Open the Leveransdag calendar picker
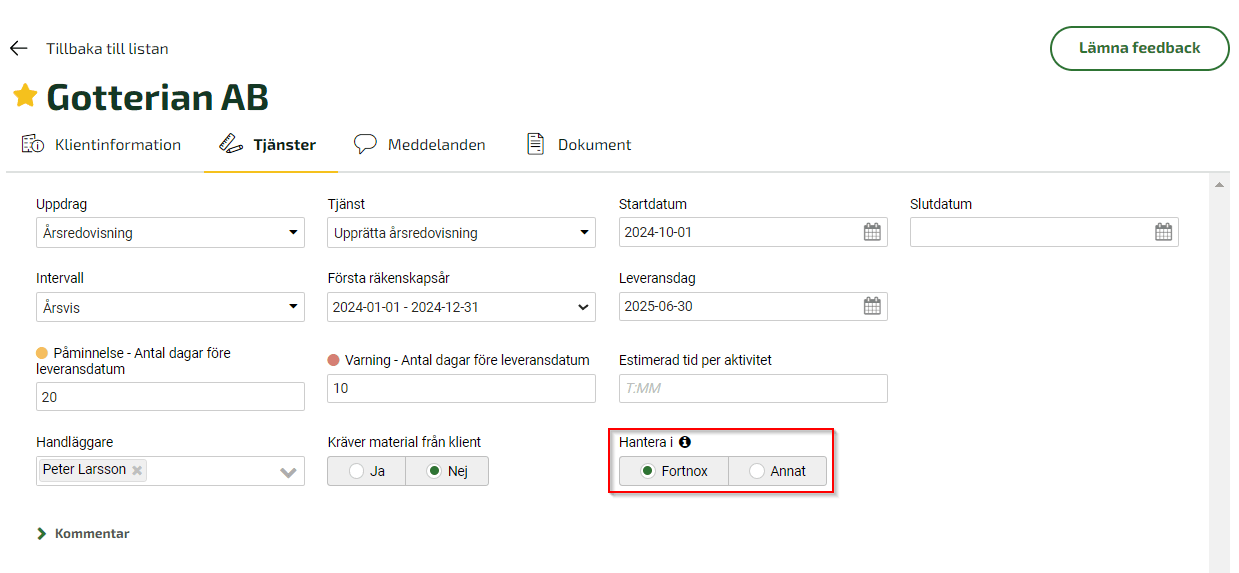The width and height of the screenshot is (1239, 573). [x=872, y=306]
